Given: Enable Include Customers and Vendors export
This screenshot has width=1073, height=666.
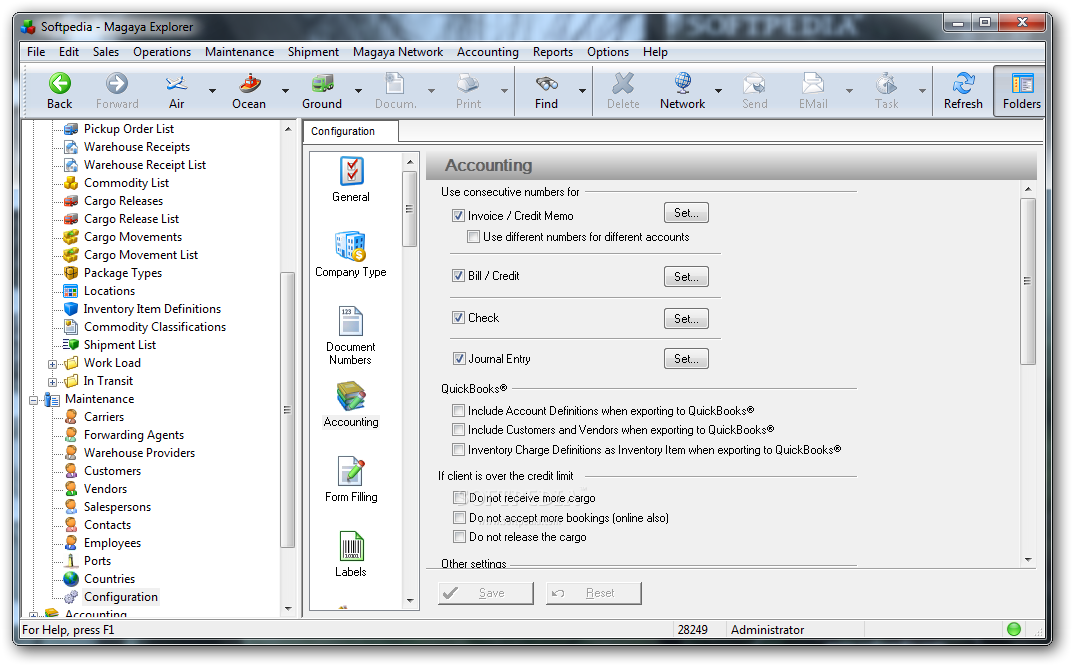Looking at the screenshot, I should (458, 430).
